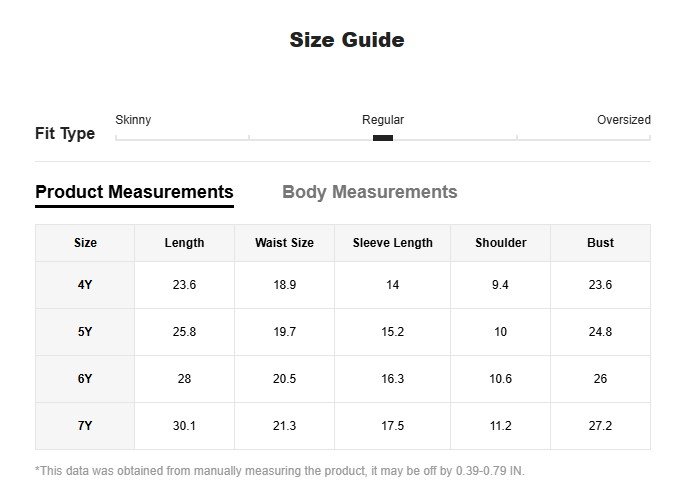Click the 30.1 length value for 7Y
680x493 pixels.
(184, 426)
